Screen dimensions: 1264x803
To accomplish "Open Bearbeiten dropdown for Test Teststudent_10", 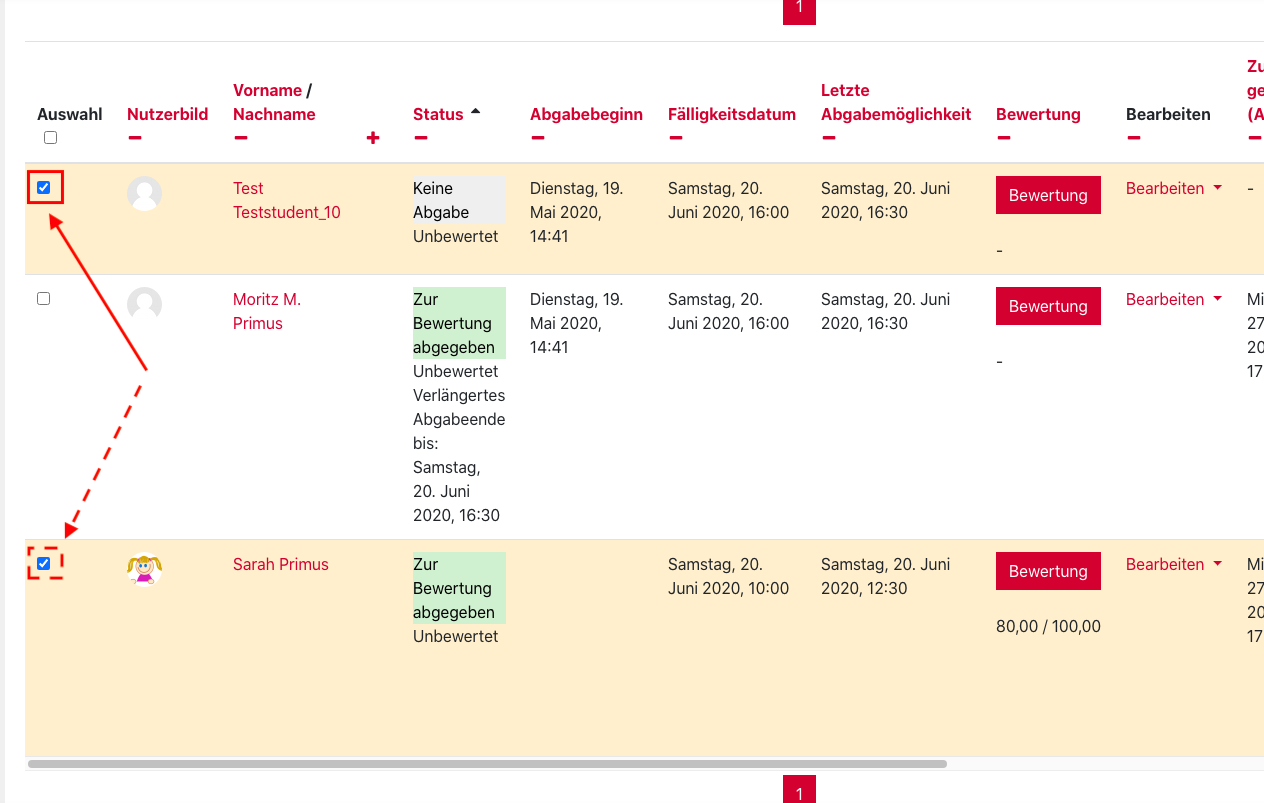I will tap(1173, 189).
